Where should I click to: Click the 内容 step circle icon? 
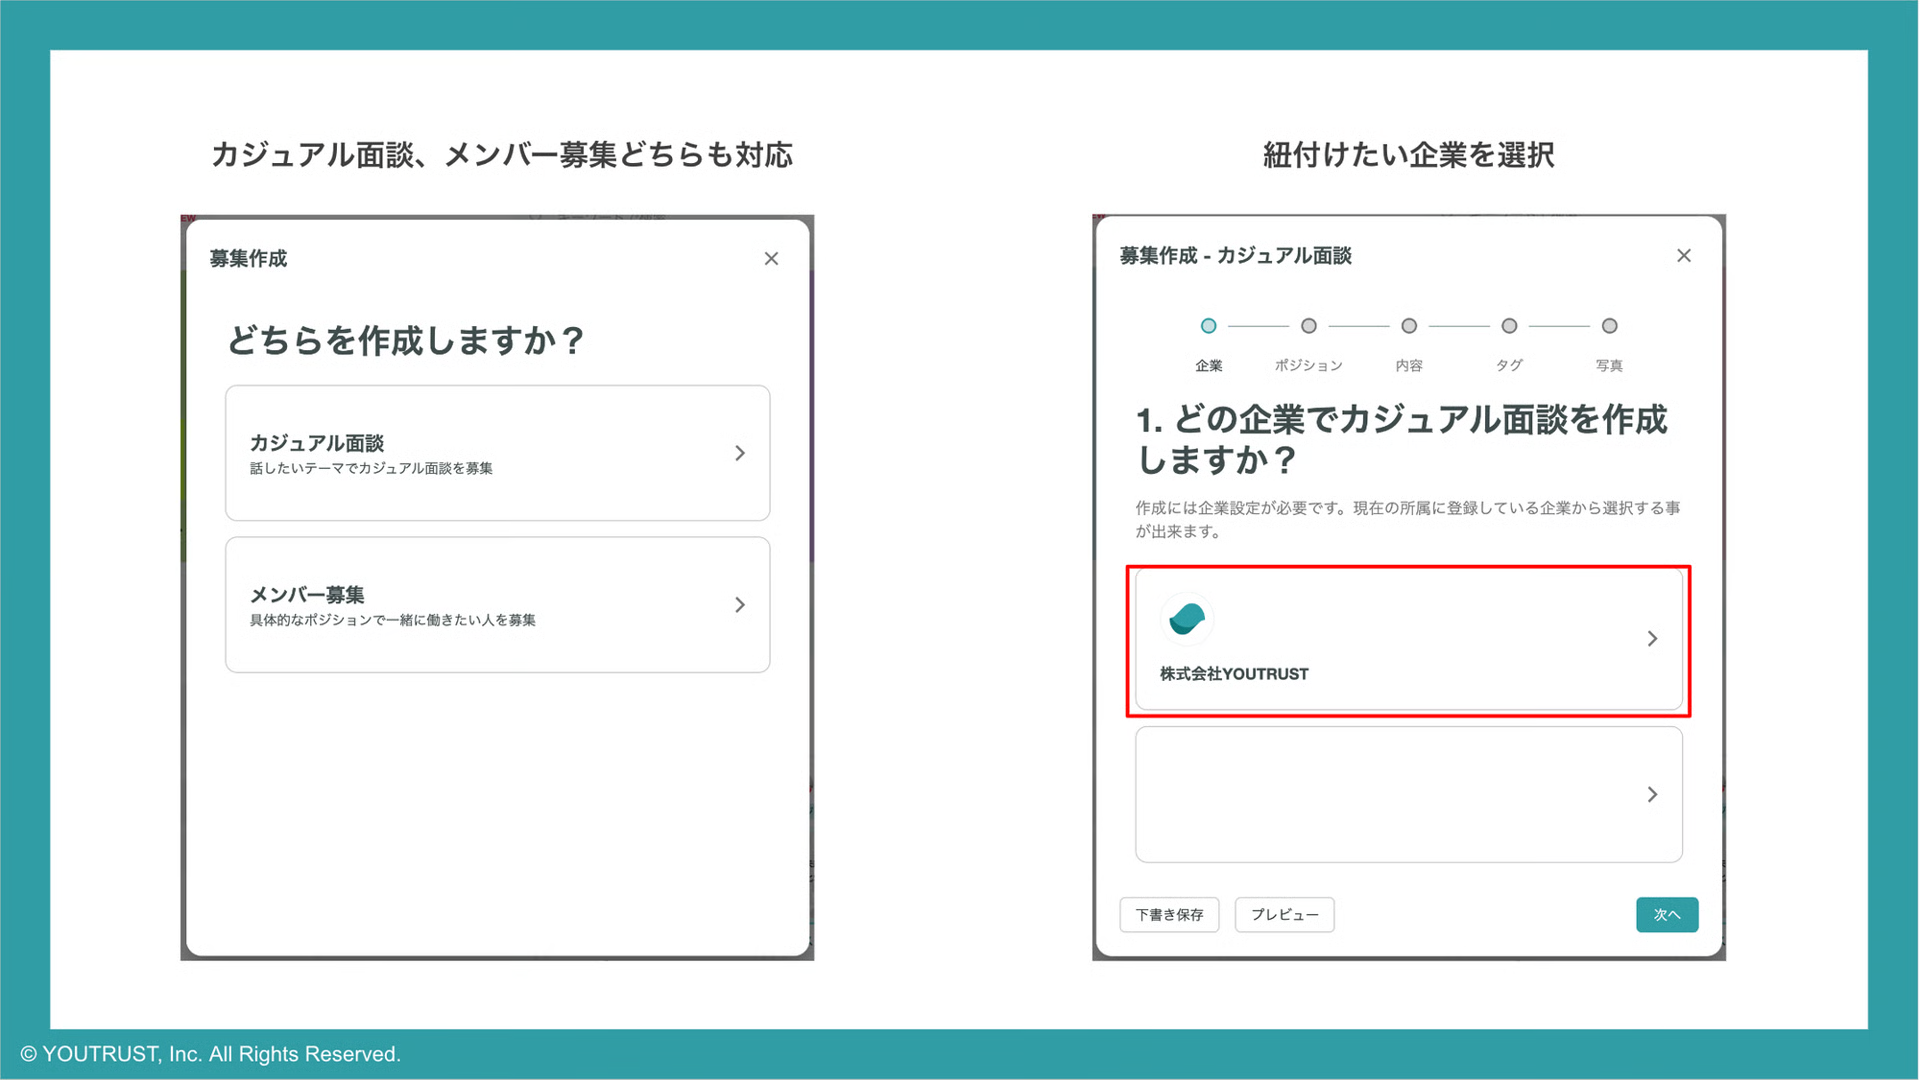click(1409, 325)
